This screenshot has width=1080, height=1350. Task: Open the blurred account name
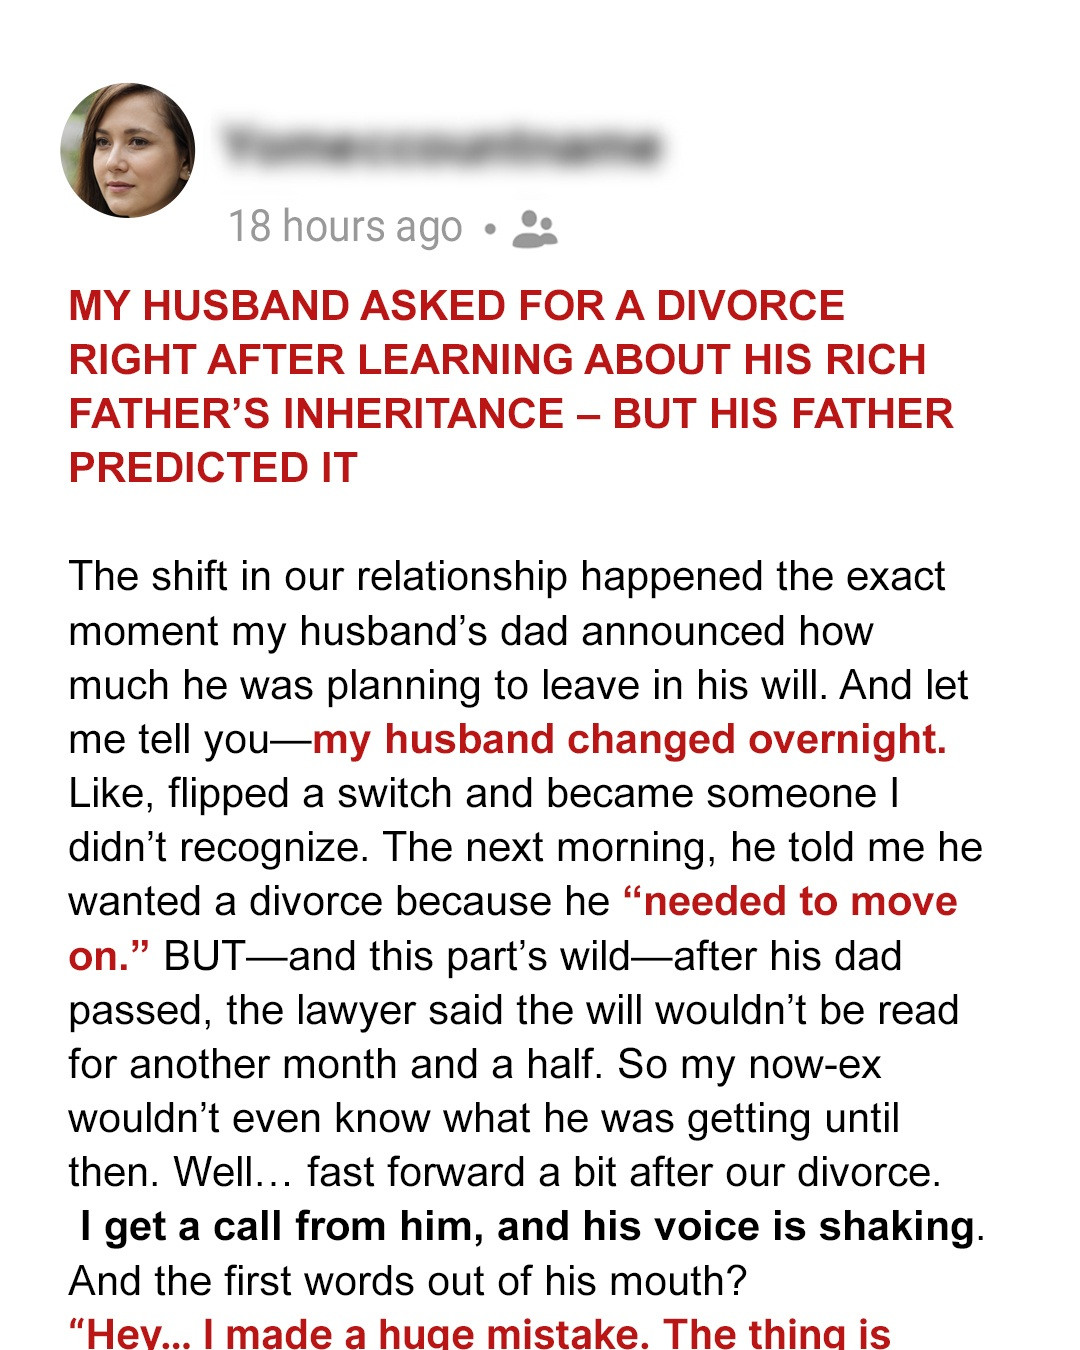(441, 147)
